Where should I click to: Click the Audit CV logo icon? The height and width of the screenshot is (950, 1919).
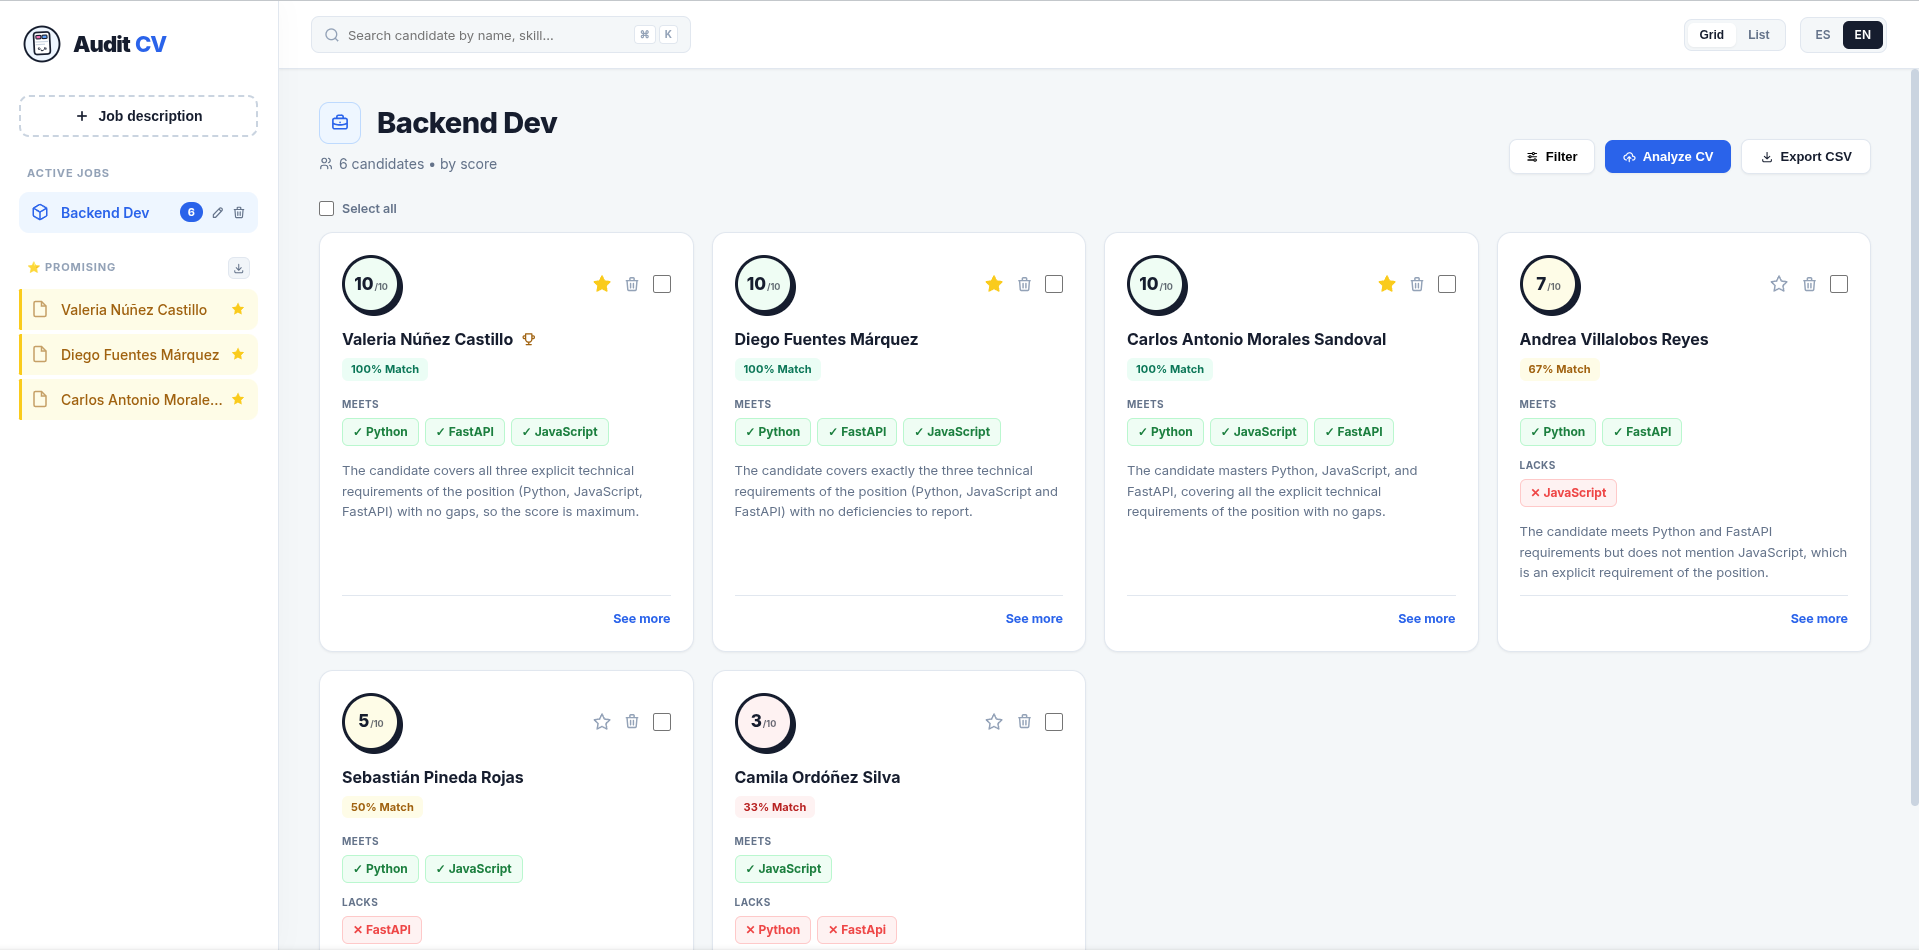tap(42, 44)
